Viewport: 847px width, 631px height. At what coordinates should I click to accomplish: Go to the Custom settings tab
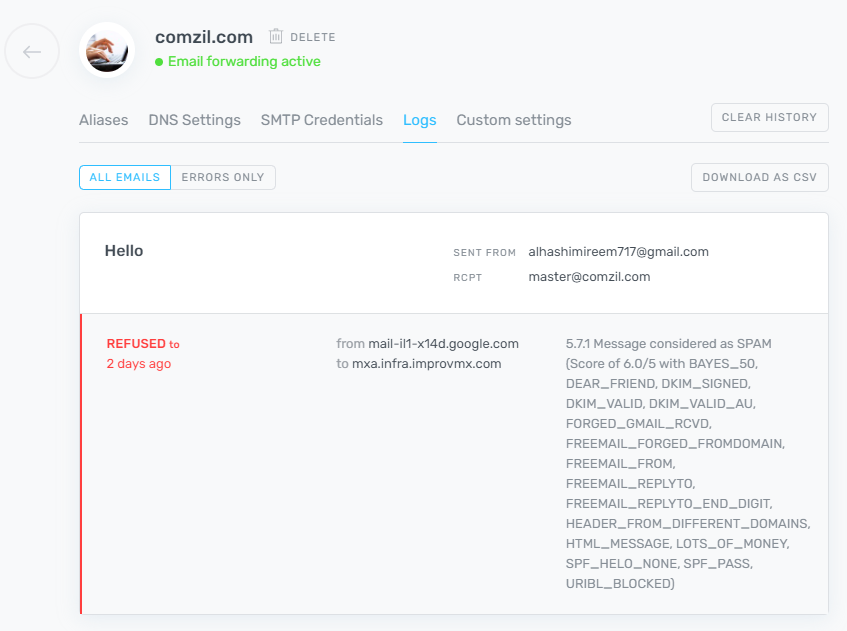tap(514, 120)
